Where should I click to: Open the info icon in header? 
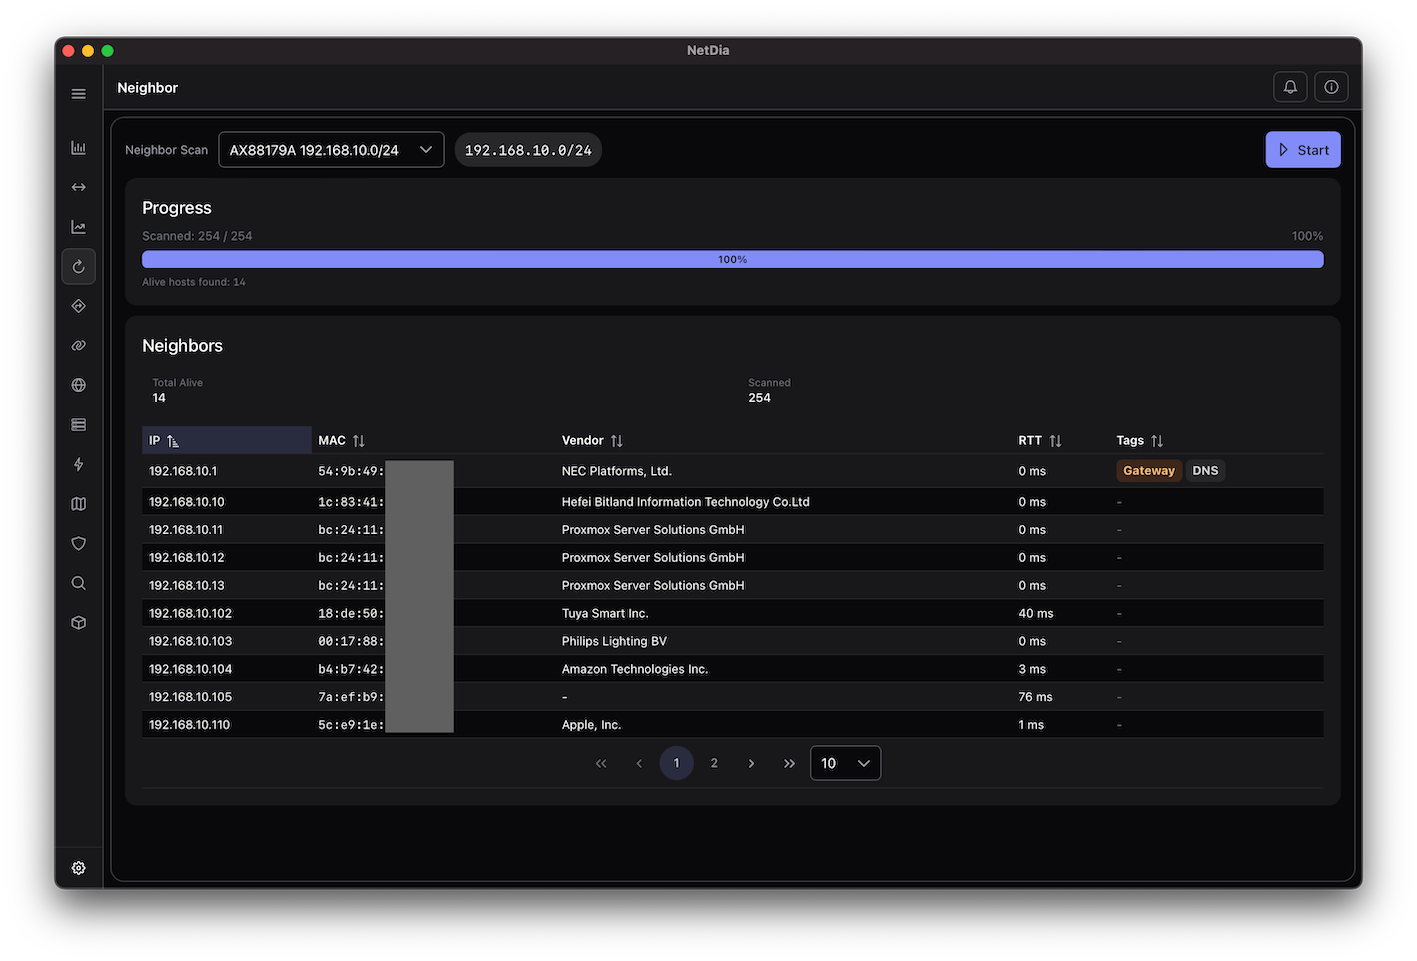pos(1331,87)
